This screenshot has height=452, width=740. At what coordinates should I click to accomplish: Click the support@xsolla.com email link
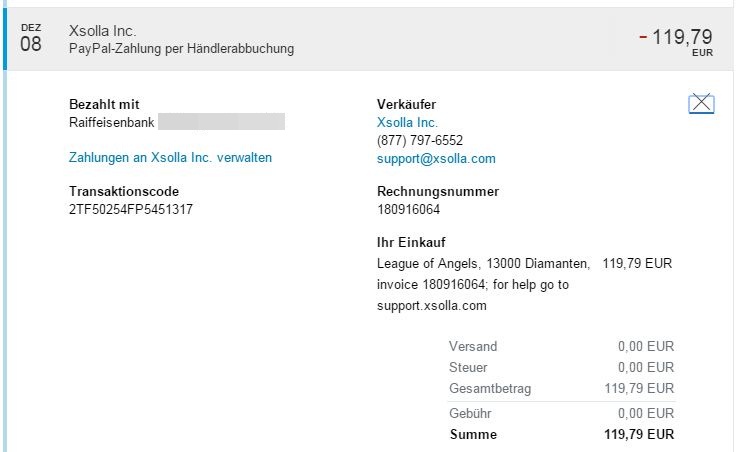coord(436,158)
